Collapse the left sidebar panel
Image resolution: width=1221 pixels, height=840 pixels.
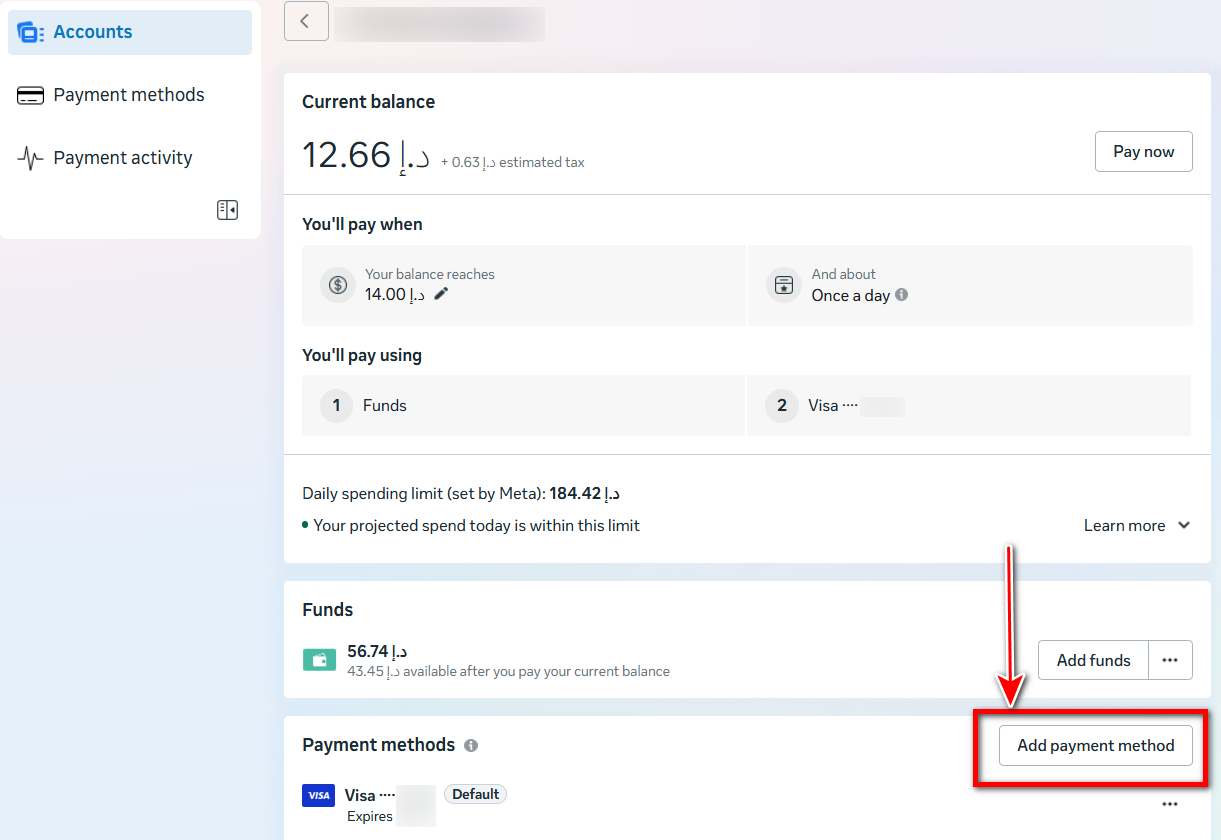(227, 210)
